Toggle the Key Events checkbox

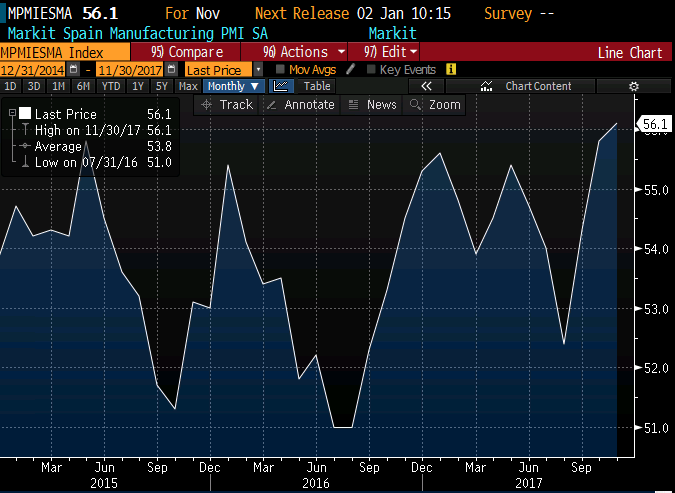click(x=372, y=70)
